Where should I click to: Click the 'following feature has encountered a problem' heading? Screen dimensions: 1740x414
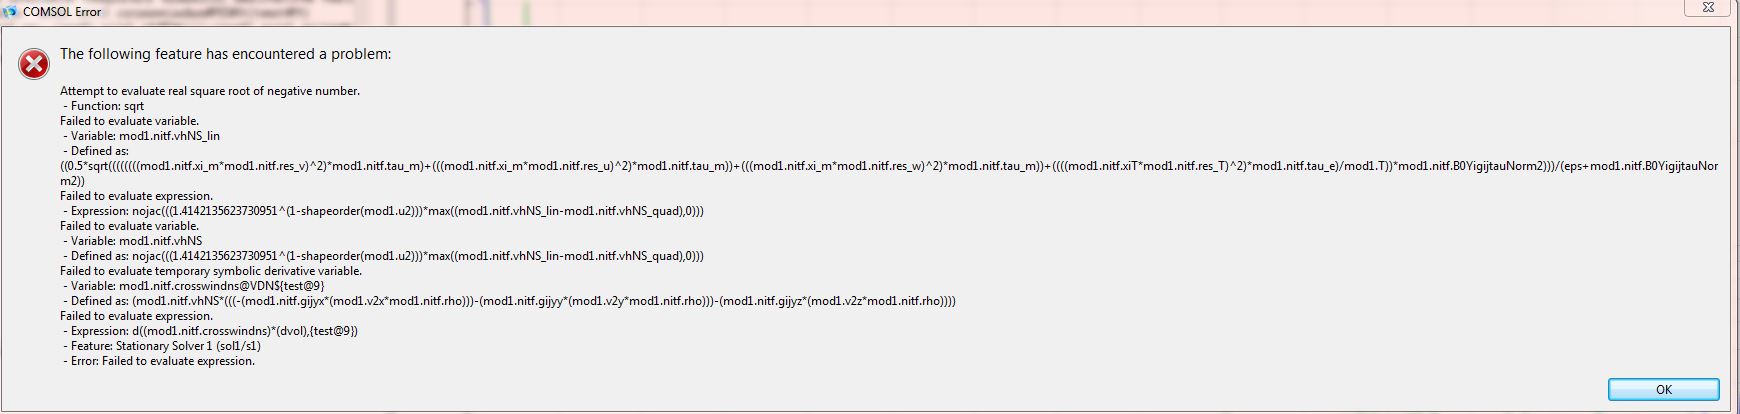[225, 54]
